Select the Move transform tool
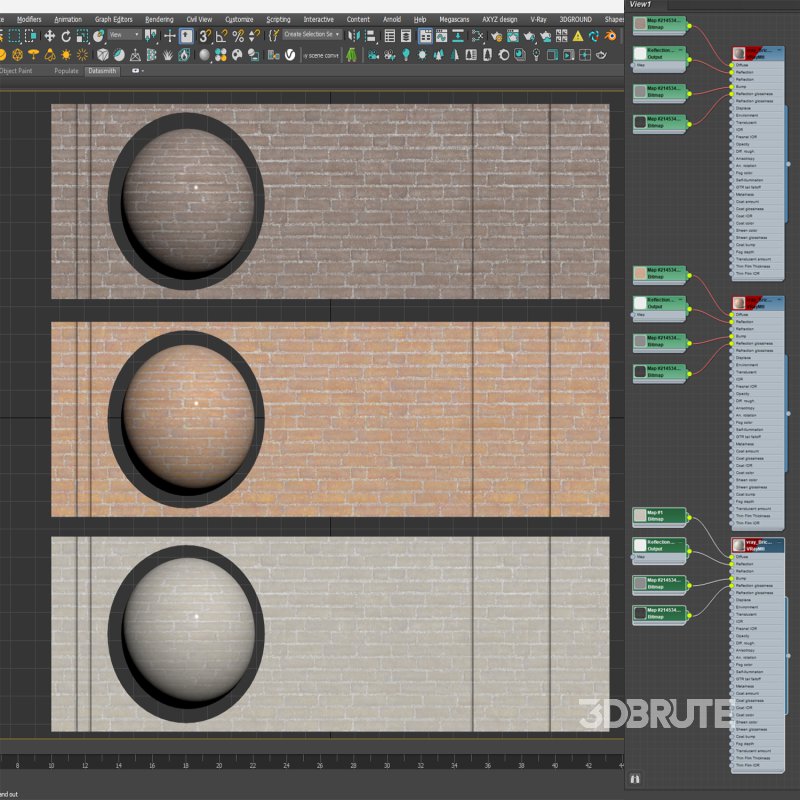The width and height of the screenshot is (800, 800). [49, 36]
